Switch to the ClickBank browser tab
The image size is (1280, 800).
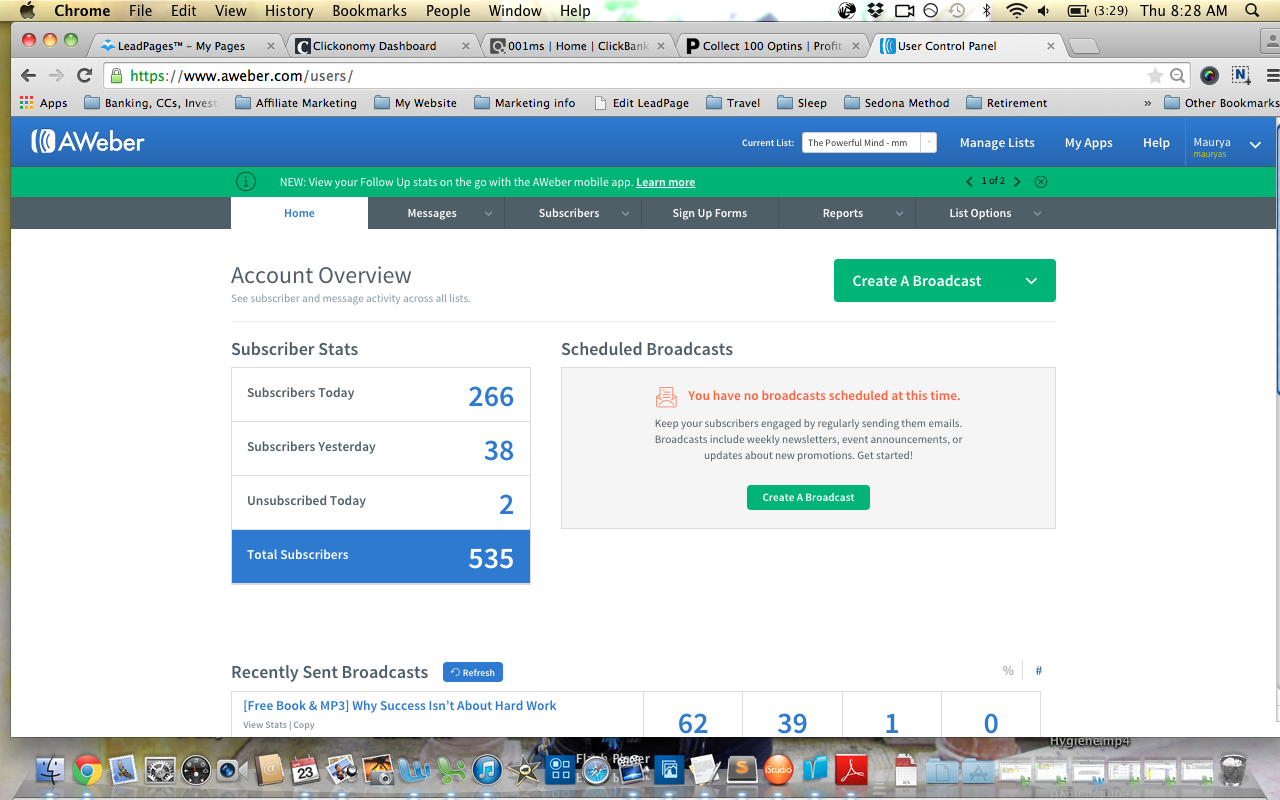click(x=577, y=46)
